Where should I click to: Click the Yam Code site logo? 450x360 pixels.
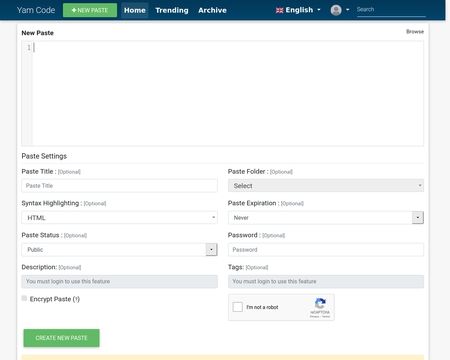(36, 10)
